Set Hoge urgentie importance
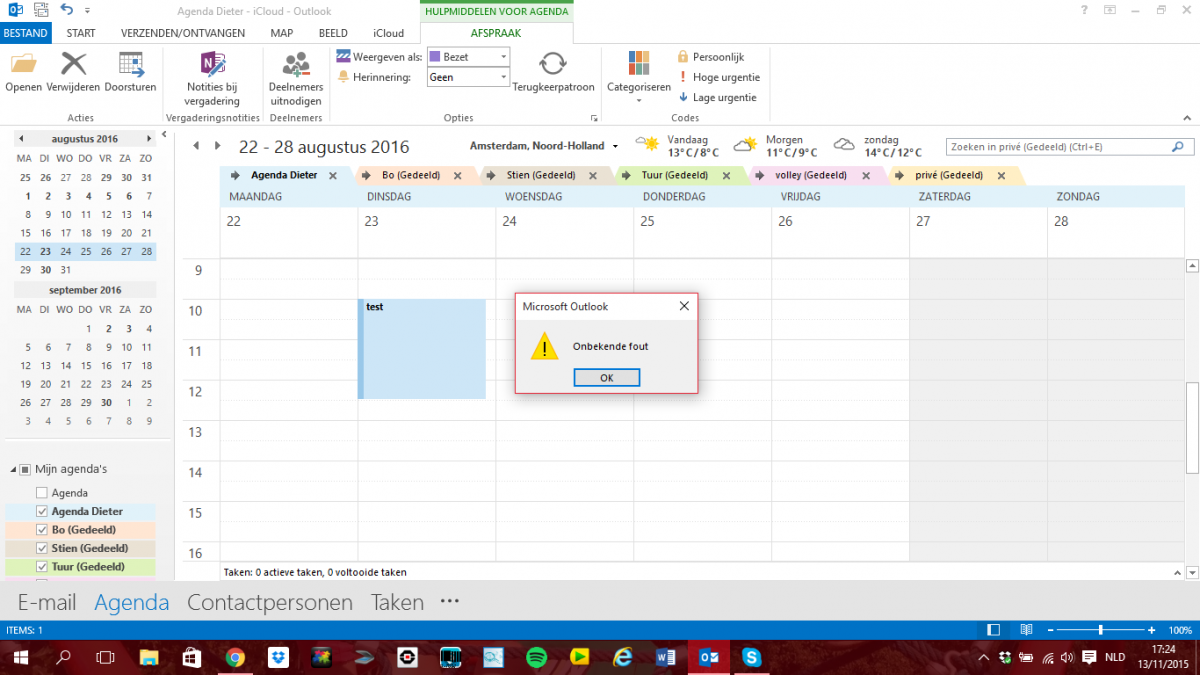This screenshot has width=1200, height=675. [x=720, y=77]
